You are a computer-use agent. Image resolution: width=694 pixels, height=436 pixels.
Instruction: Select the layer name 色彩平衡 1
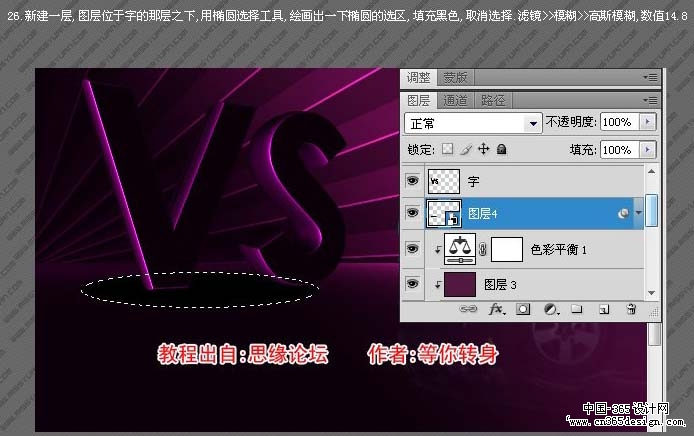point(559,250)
